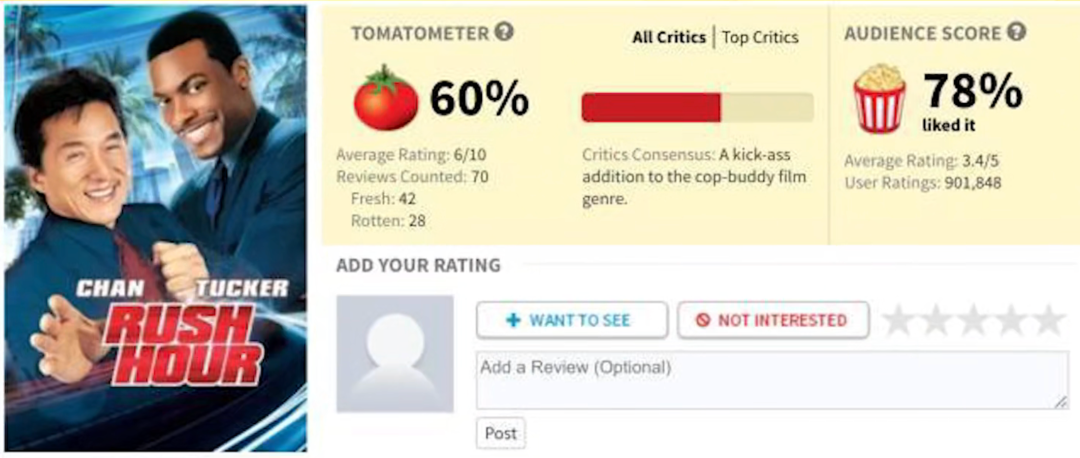Click the popcorn bucket icon
This screenshot has width=1080, height=458.
click(x=879, y=97)
